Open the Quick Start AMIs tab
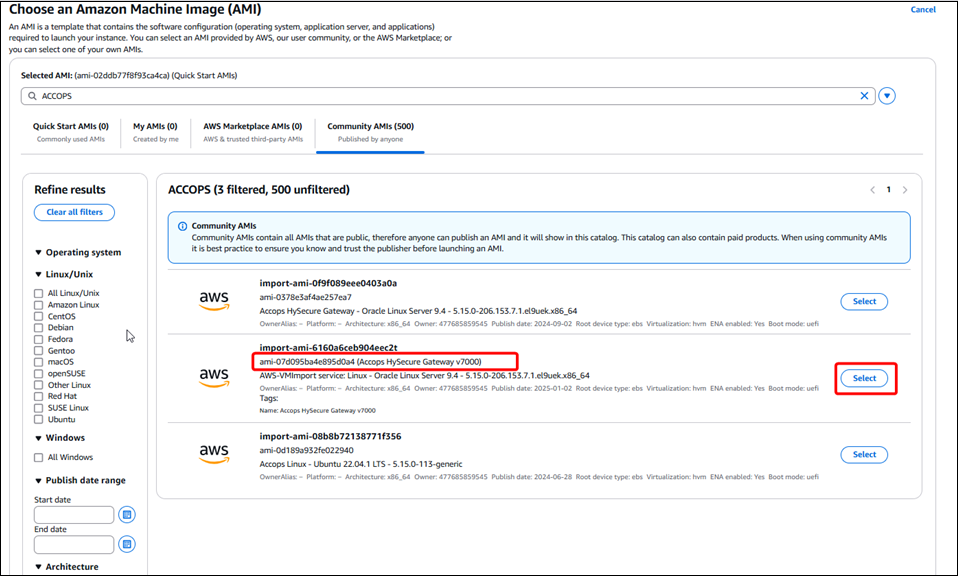The height and width of the screenshot is (576, 958). click(70, 132)
